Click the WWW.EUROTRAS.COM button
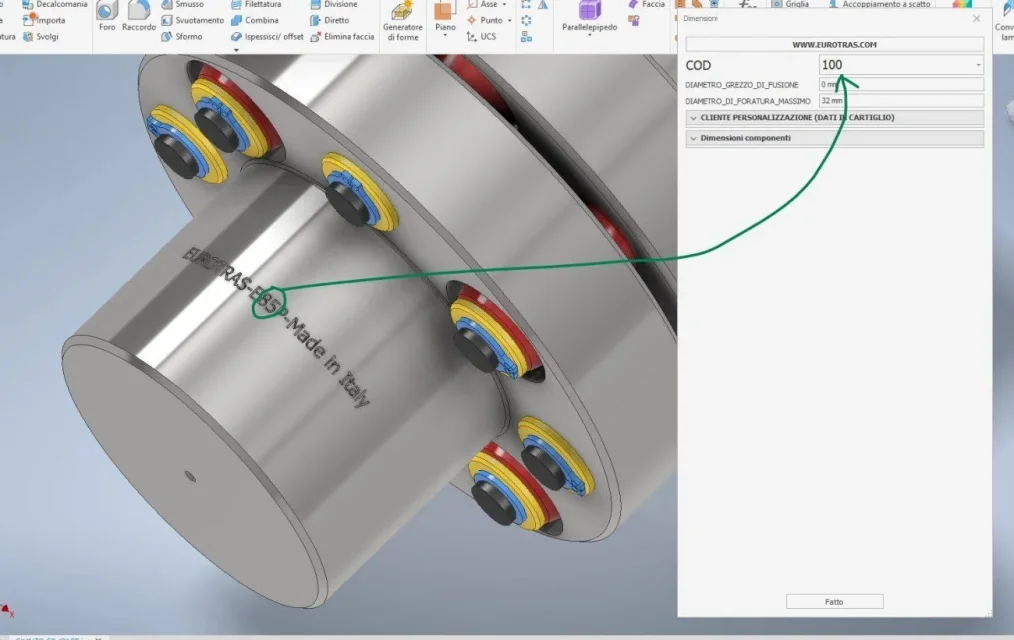The image size is (1014, 640). 835,45
